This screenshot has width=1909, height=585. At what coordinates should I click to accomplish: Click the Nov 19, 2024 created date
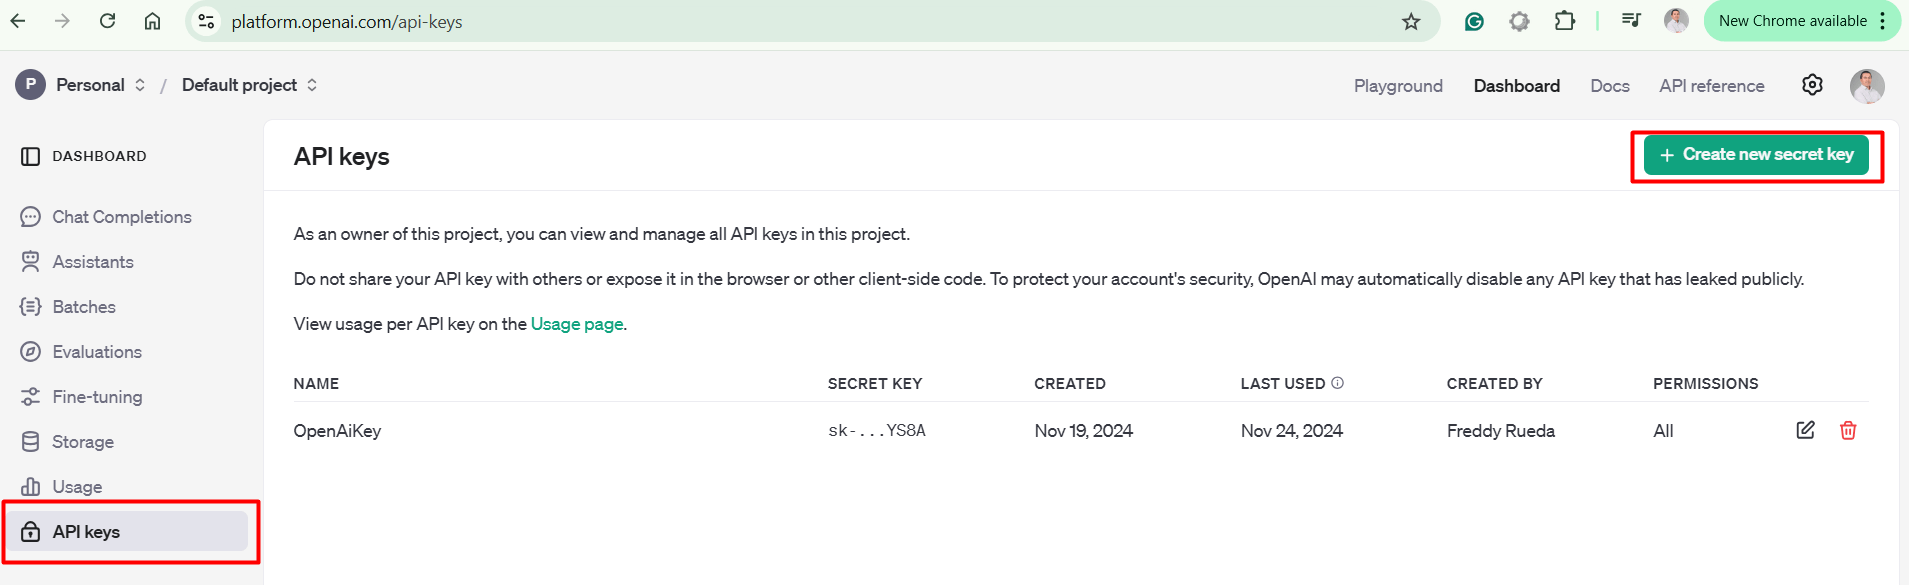point(1083,431)
